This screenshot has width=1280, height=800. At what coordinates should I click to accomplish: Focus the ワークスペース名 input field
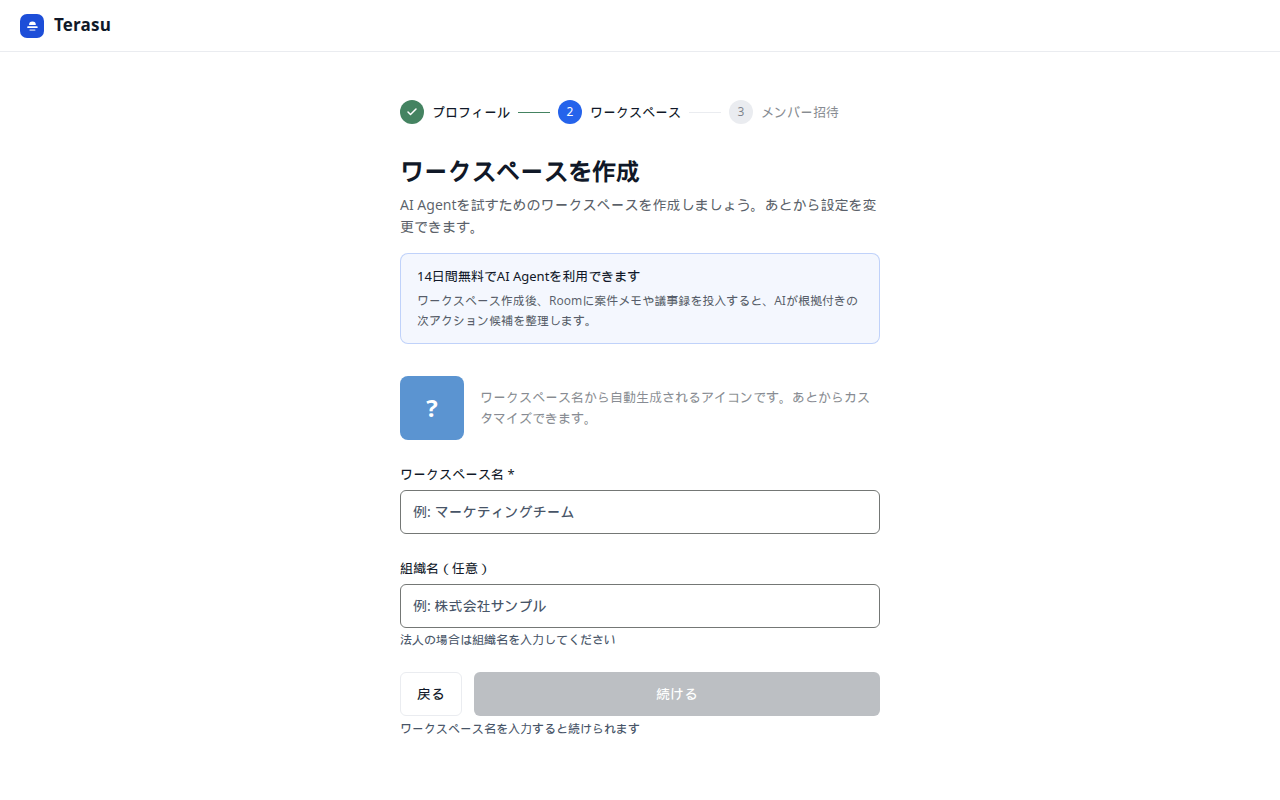point(640,512)
